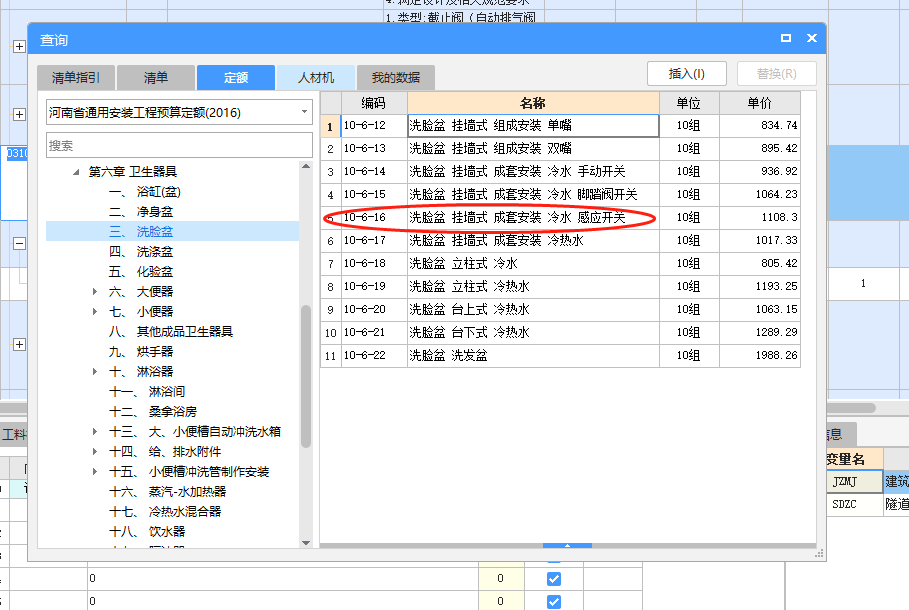Select 九、烘手器 tree item

click(x=141, y=352)
